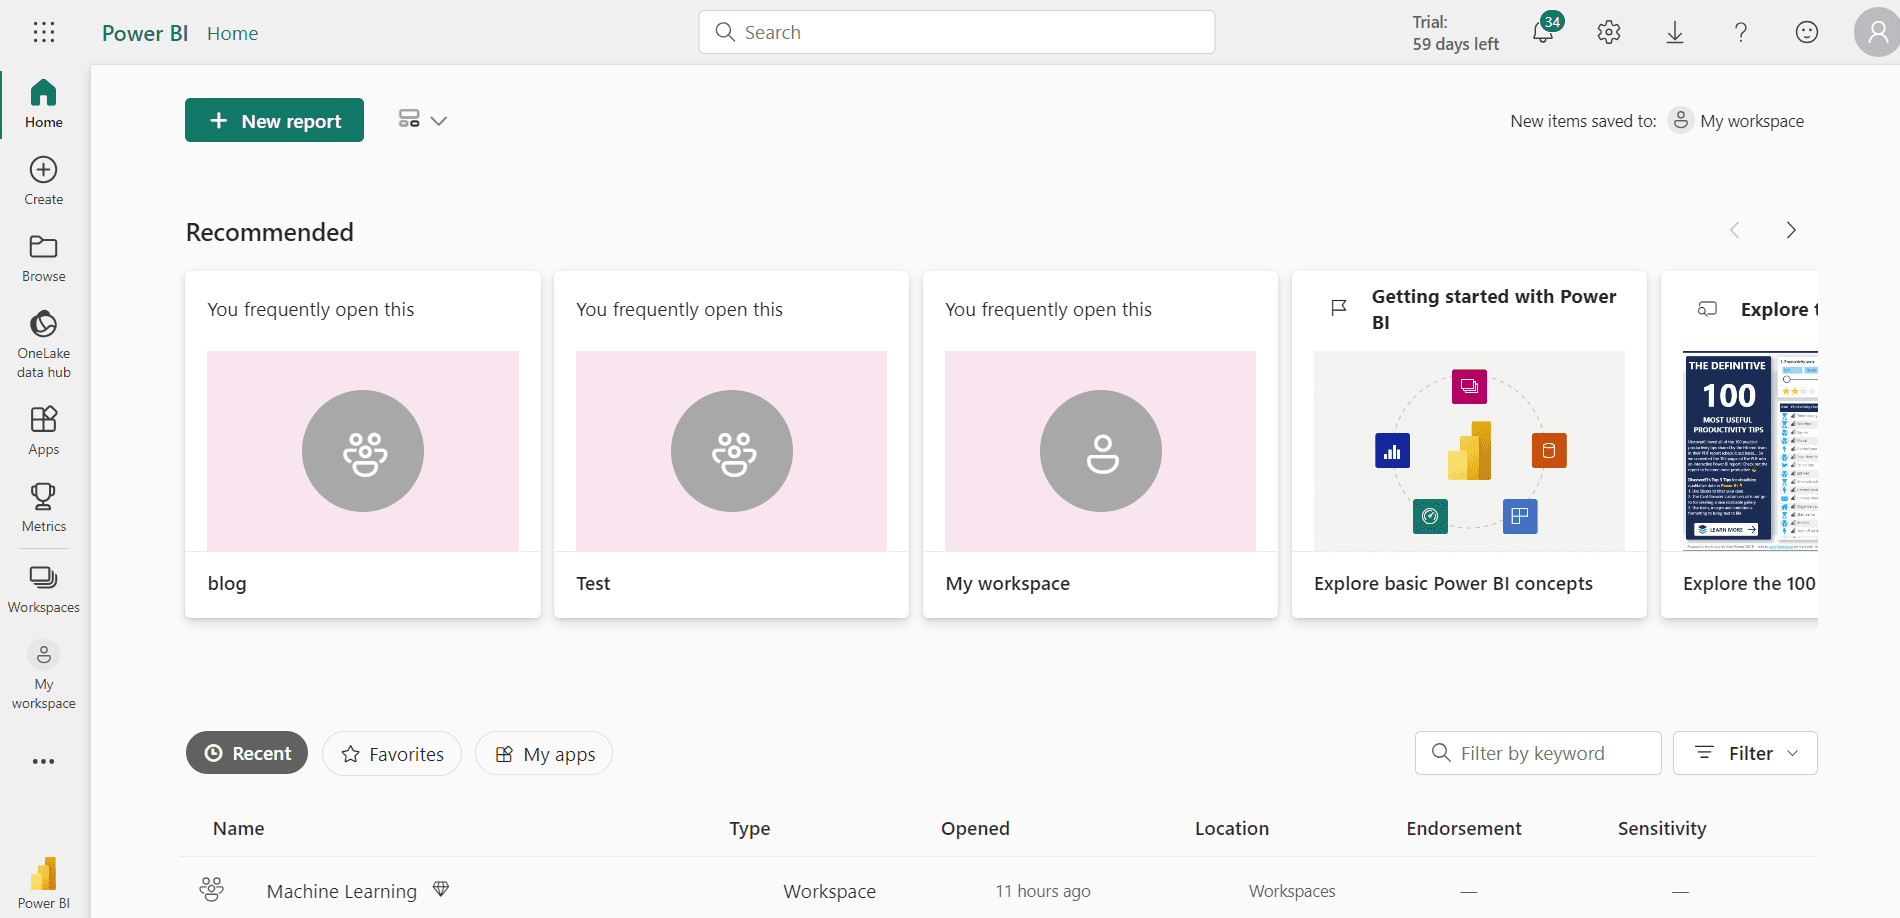
Task: Sort by the Location column header
Action: pos(1232,828)
